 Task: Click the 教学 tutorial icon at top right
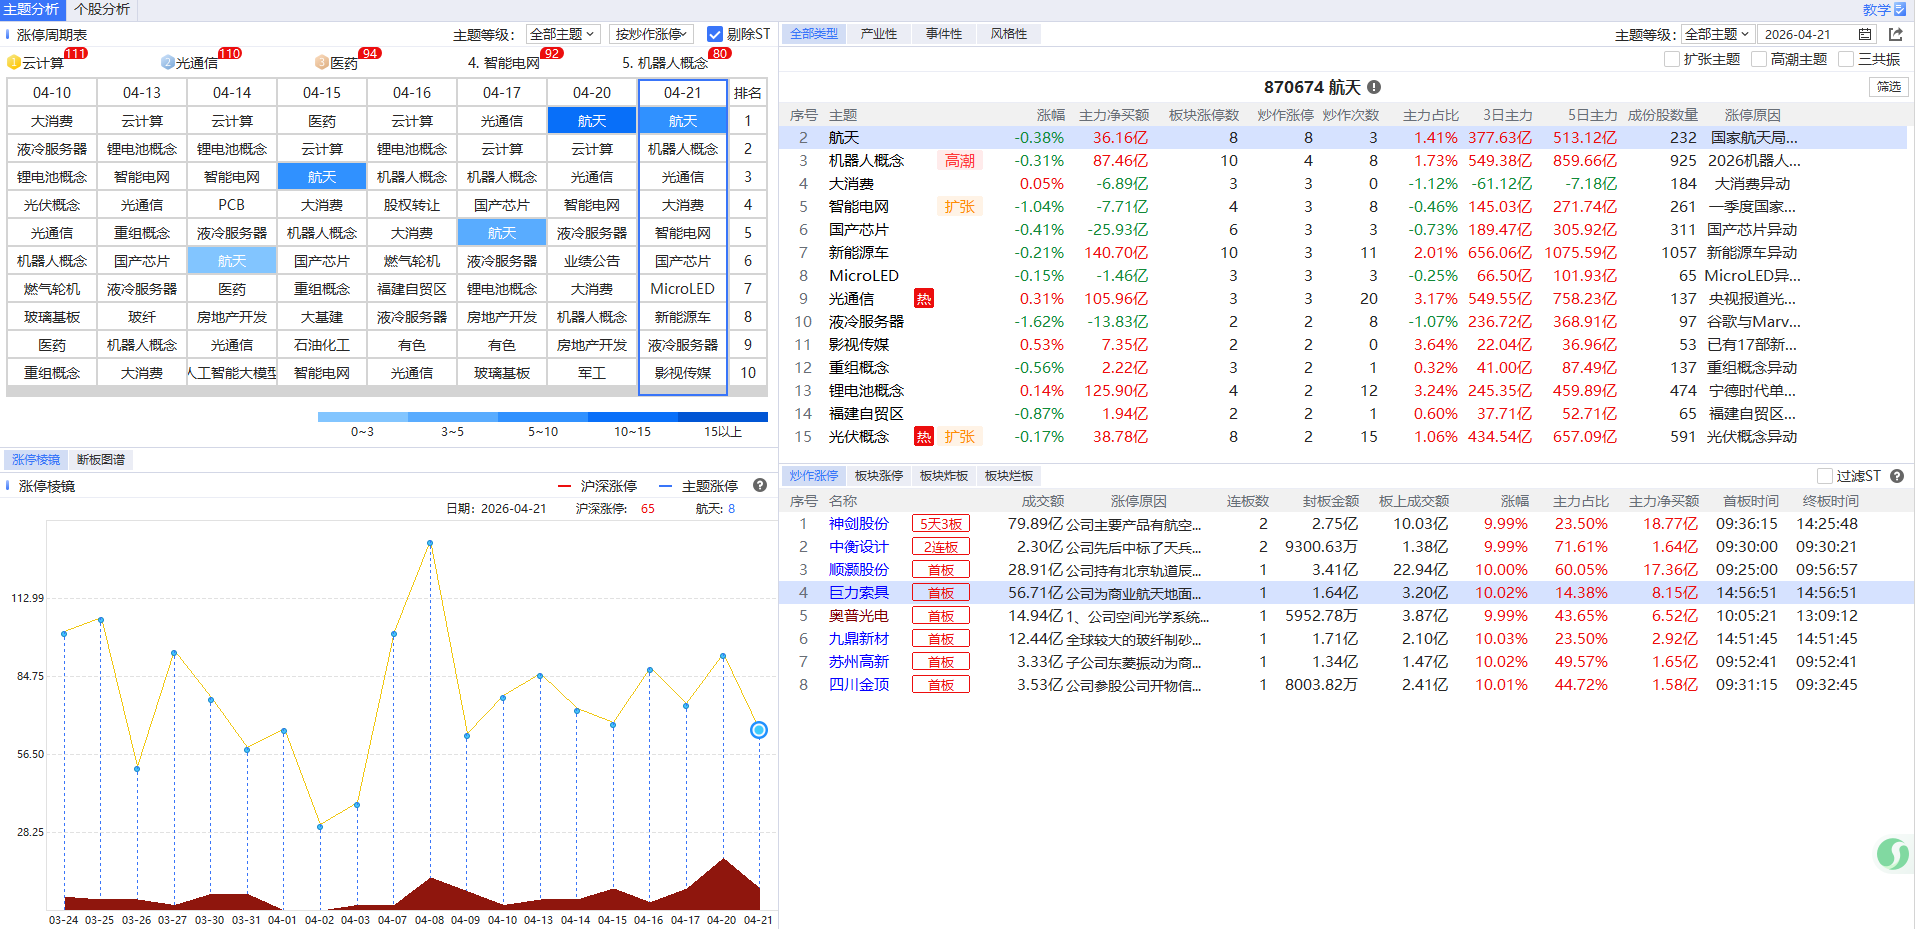coord(1899,9)
